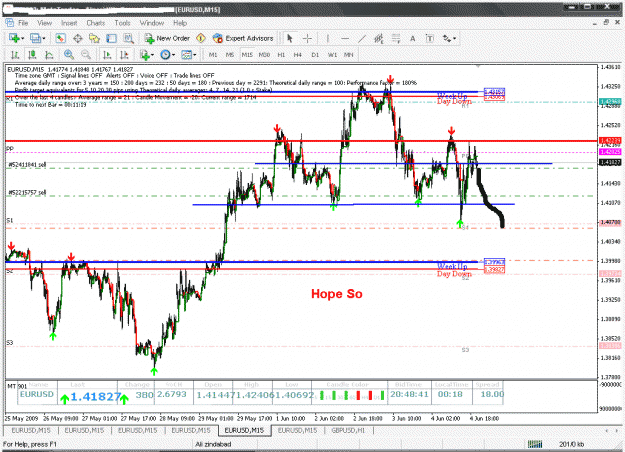Select the Fibonacci retracement tool
This screenshot has height=452, width=625.
click(396, 38)
